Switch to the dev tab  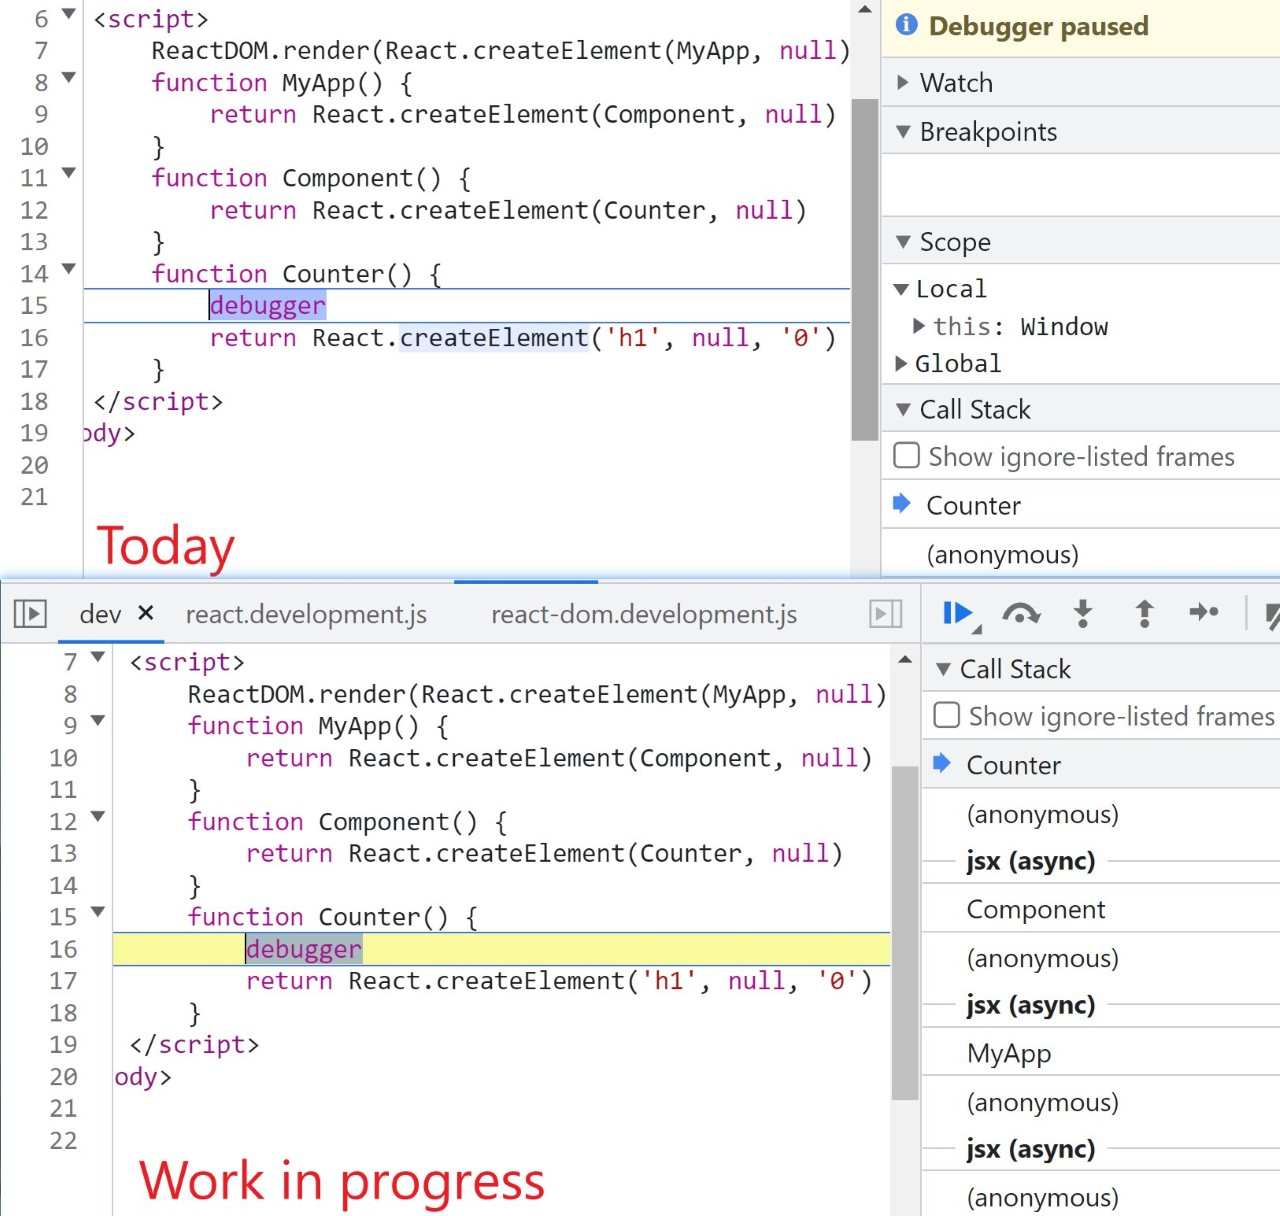(x=100, y=613)
